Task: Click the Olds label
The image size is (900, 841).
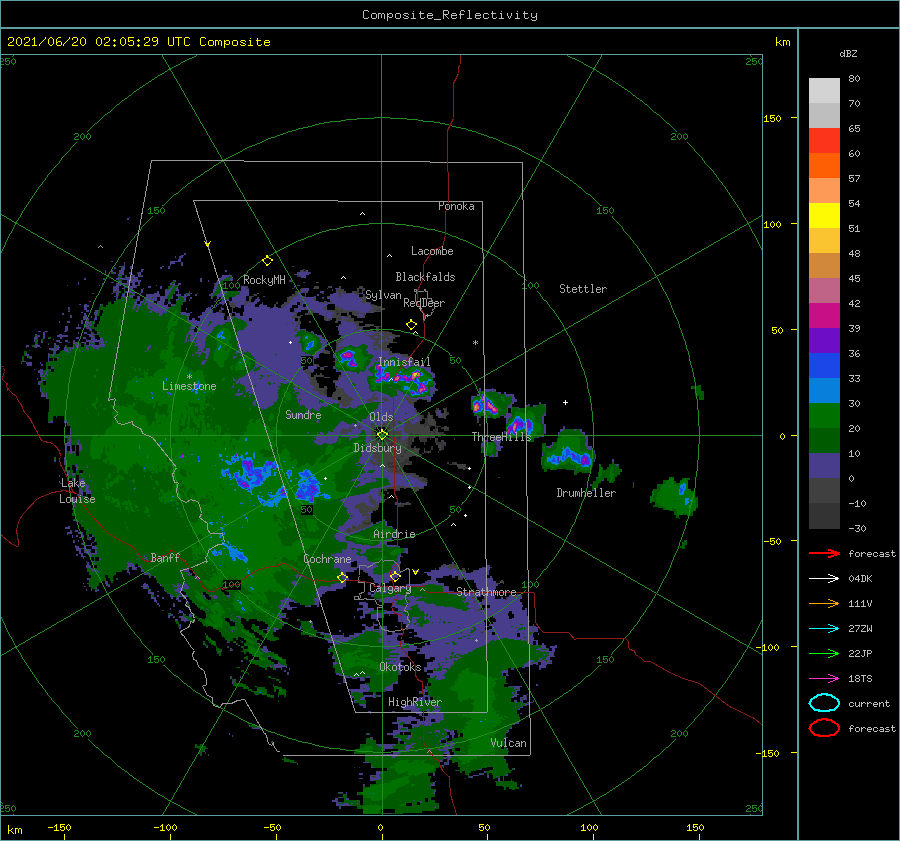Action: click(x=381, y=417)
